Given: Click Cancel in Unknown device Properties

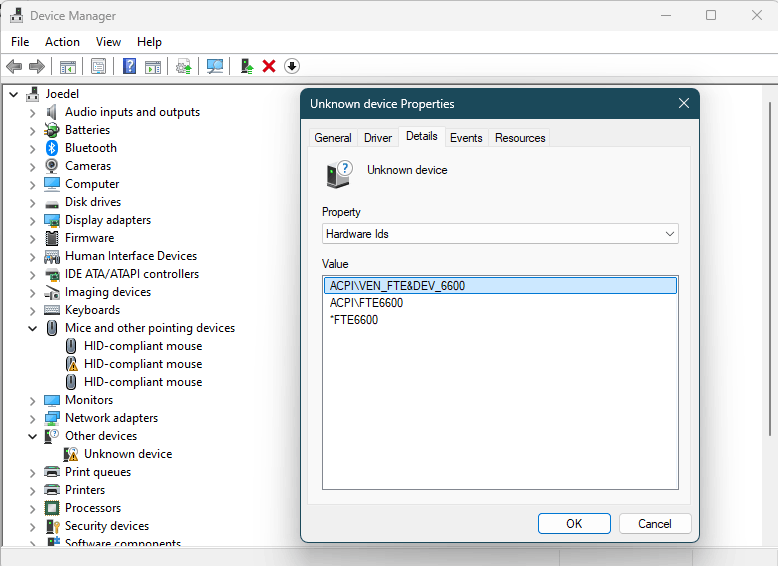Looking at the screenshot, I should coord(654,523).
